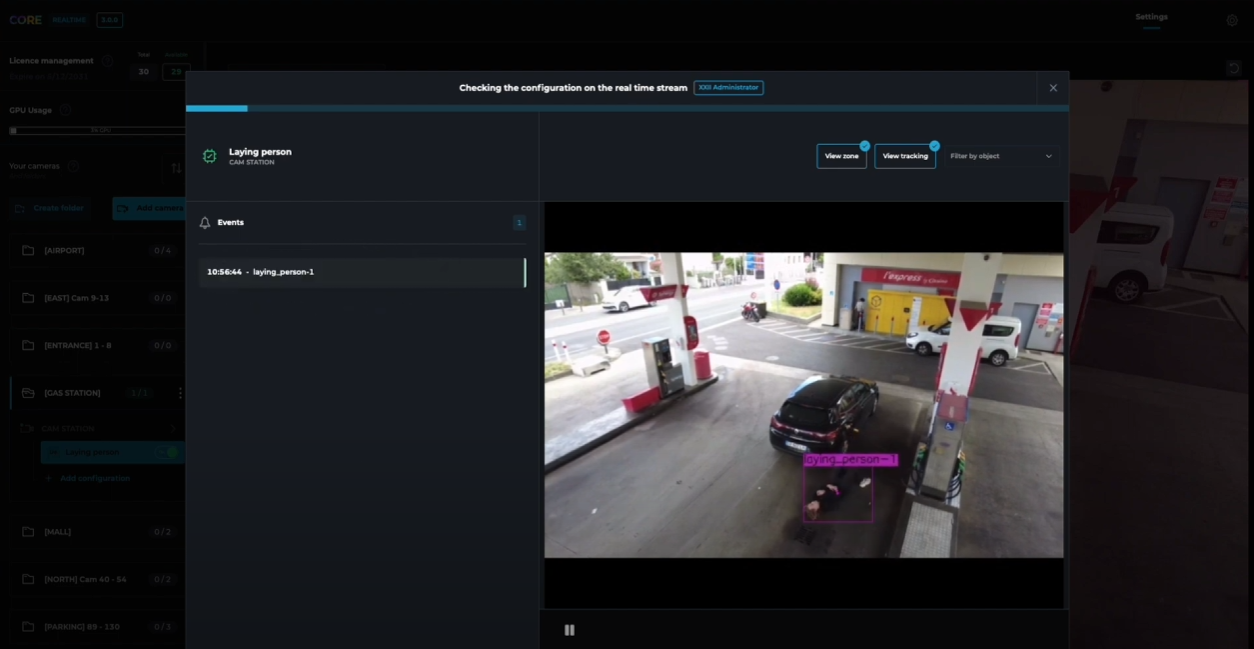Click the Create folder button
The image size is (1254, 649).
[50, 208]
